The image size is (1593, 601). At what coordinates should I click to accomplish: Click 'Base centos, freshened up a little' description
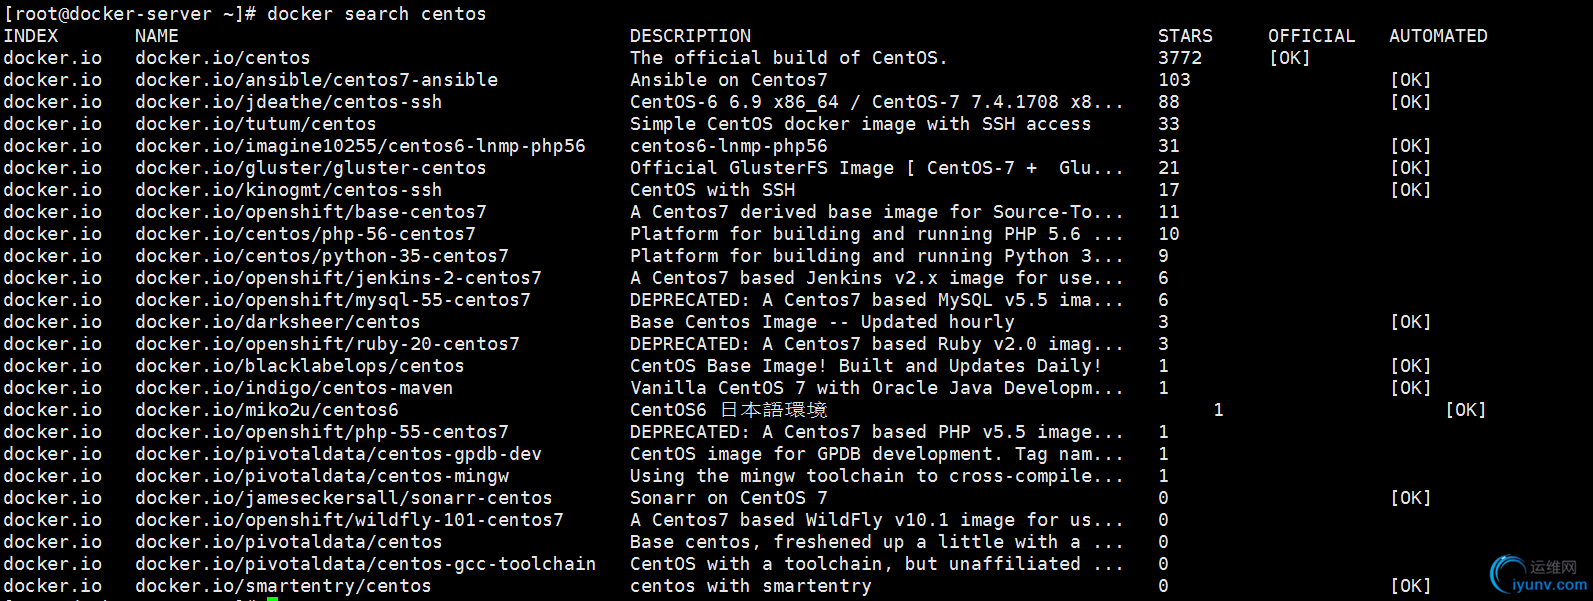[x=877, y=542]
